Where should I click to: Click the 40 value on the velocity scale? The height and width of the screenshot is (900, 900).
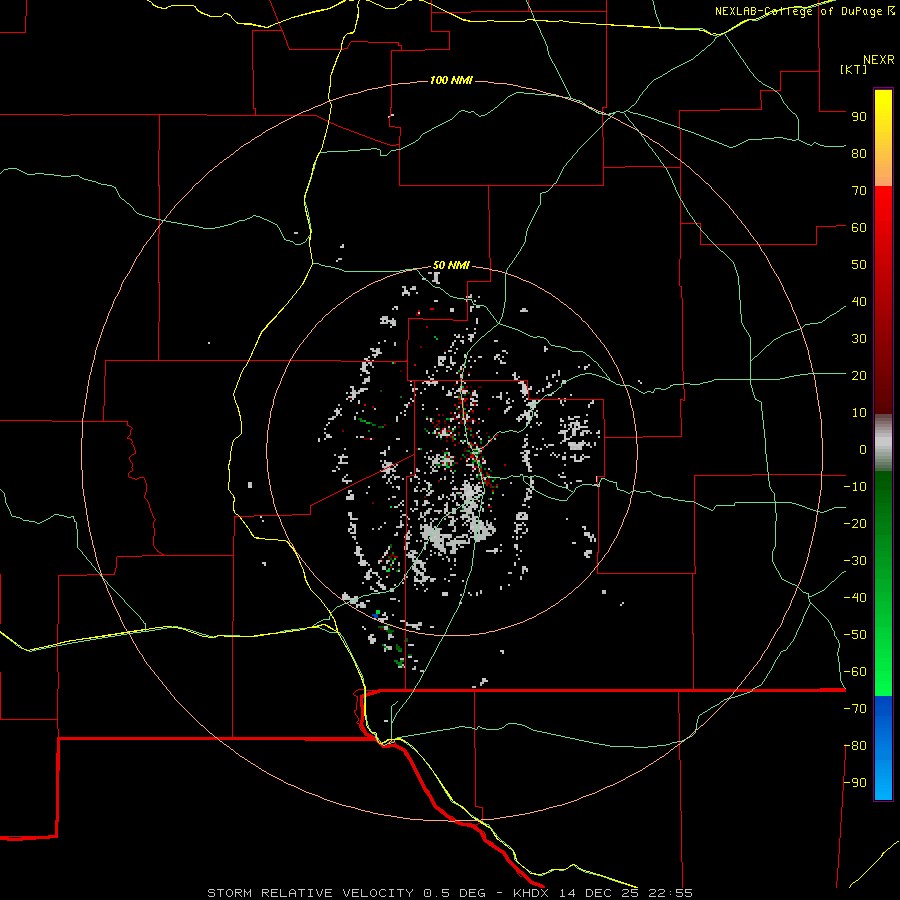click(859, 301)
